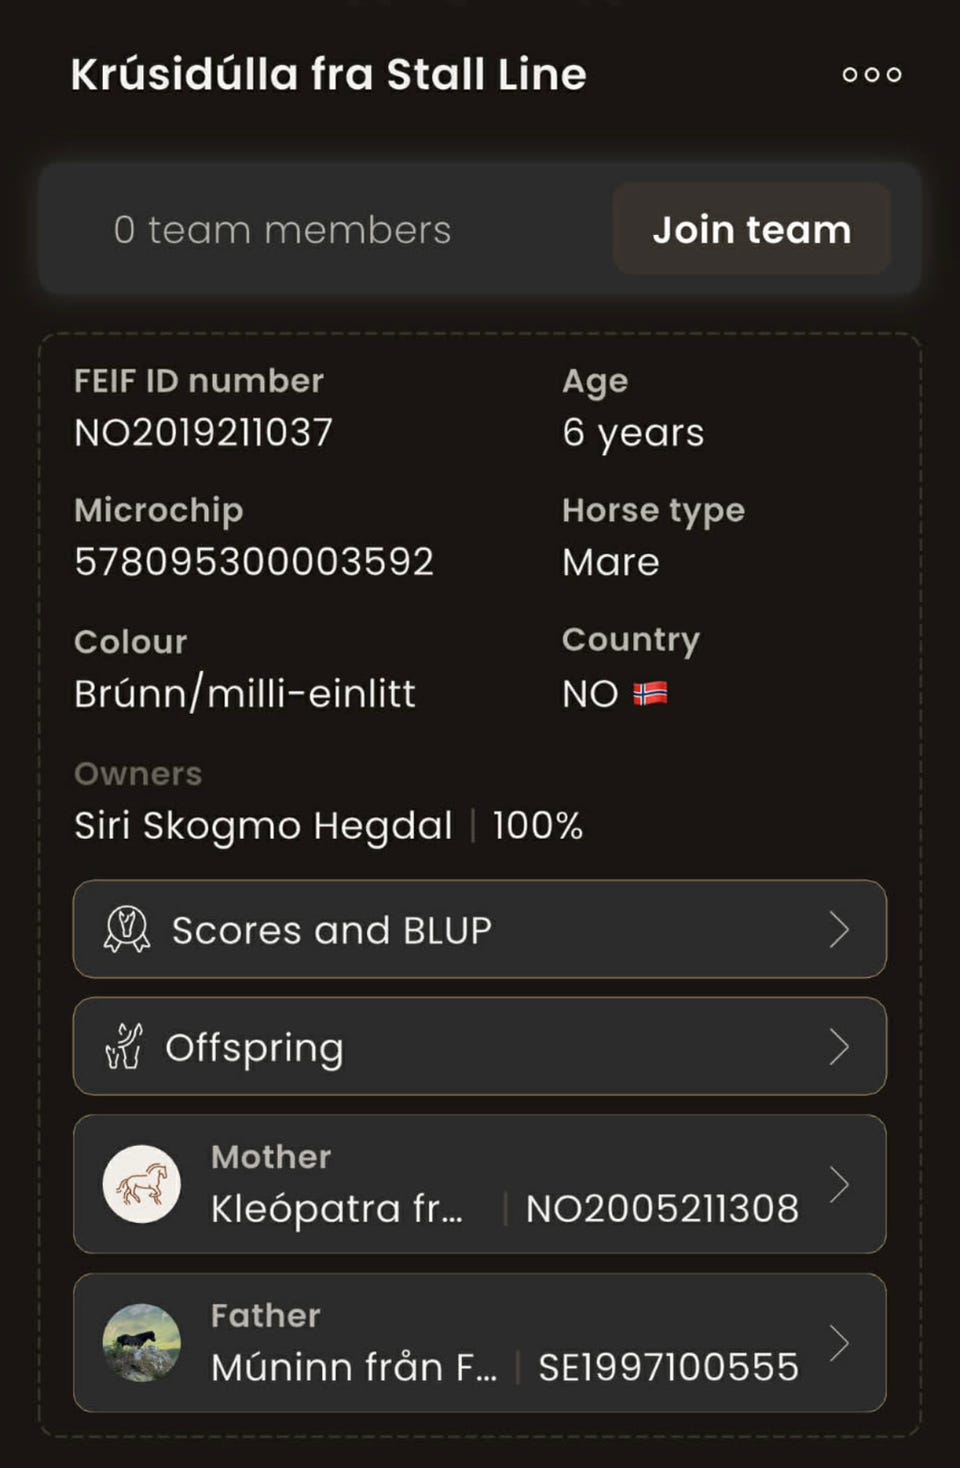960x1468 pixels.
Task: Expand the Offspring chevron arrow
Action: 839,1047
